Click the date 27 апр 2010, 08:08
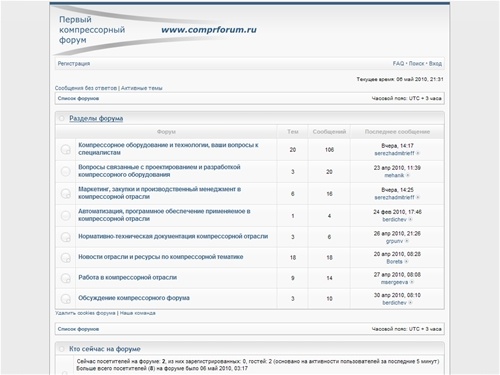Viewport: 500px width, 375px height. tap(397, 275)
